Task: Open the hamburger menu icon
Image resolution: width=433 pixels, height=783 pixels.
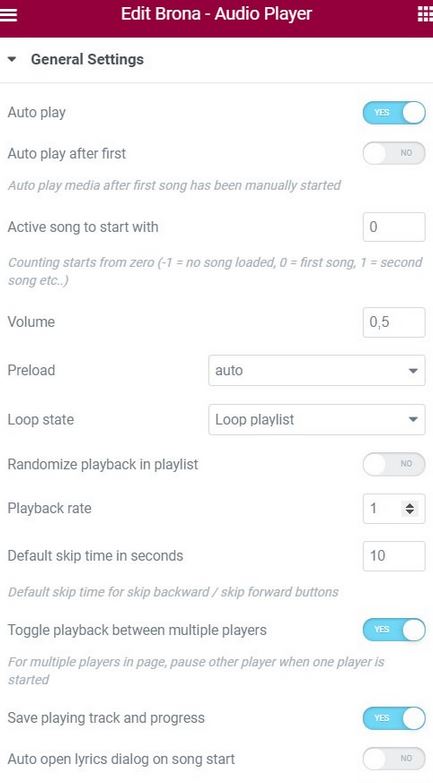Action: tap(8, 15)
